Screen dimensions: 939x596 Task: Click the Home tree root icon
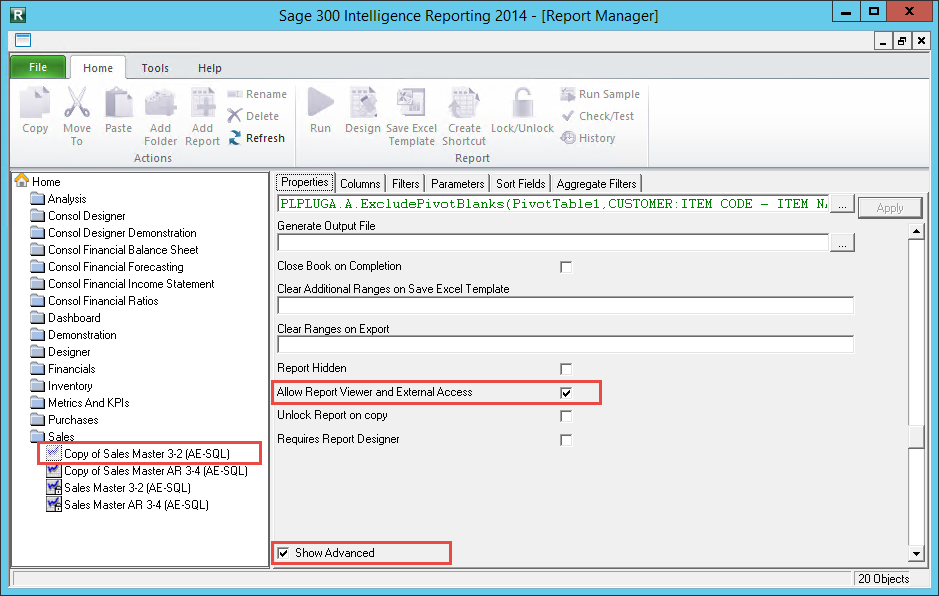click(x=22, y=180)
